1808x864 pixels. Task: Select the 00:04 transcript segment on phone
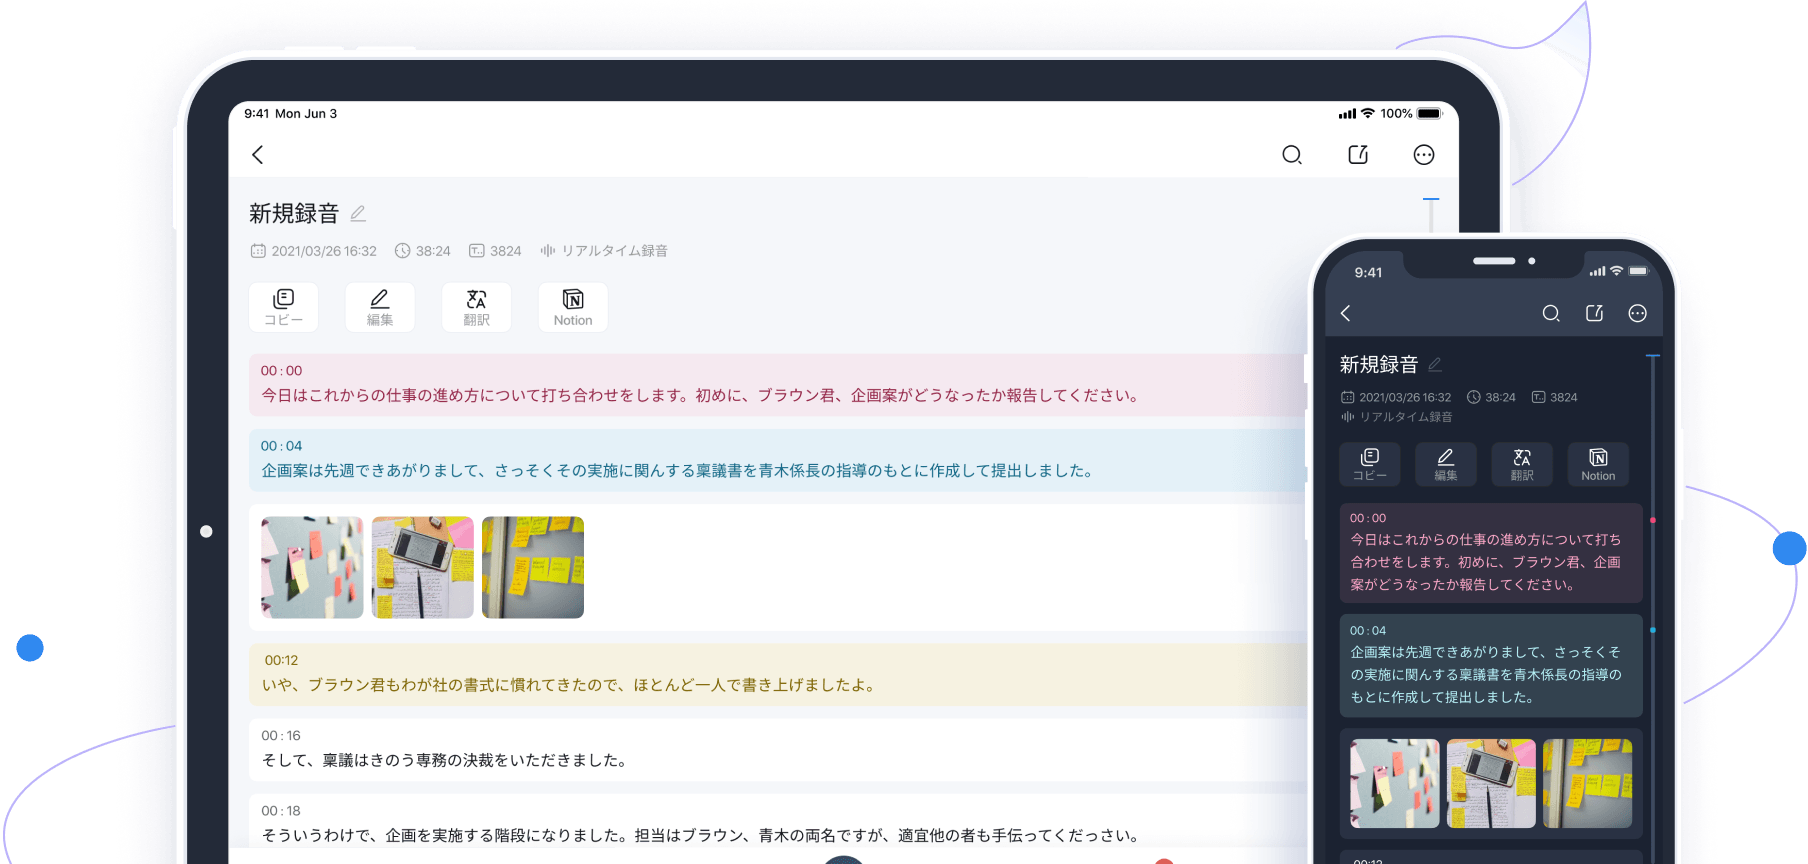1491,666
